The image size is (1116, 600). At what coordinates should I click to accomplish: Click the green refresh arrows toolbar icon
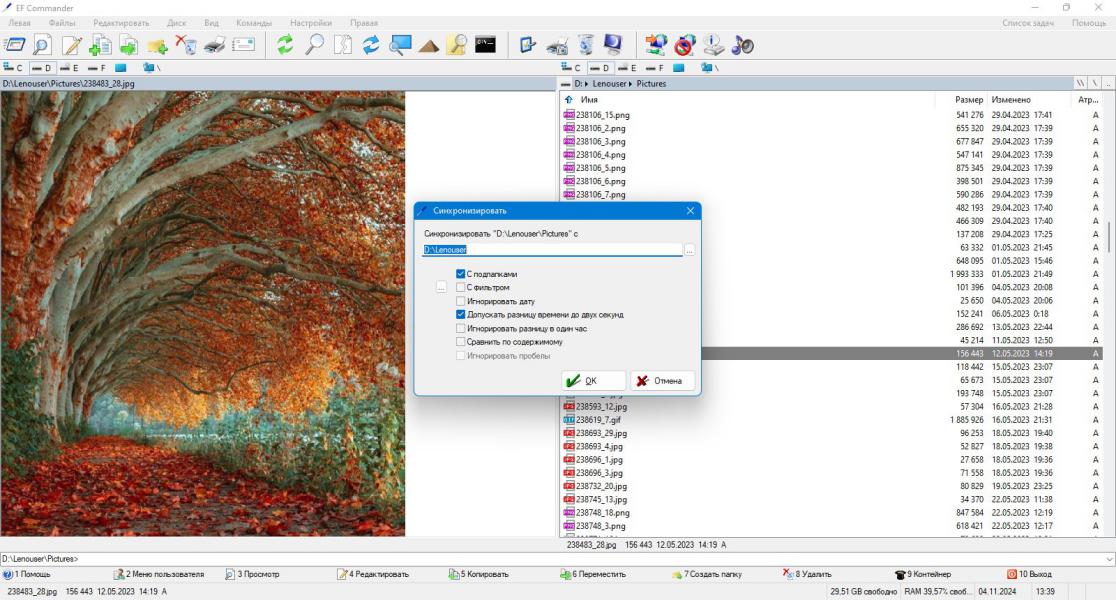coord(285,45)
